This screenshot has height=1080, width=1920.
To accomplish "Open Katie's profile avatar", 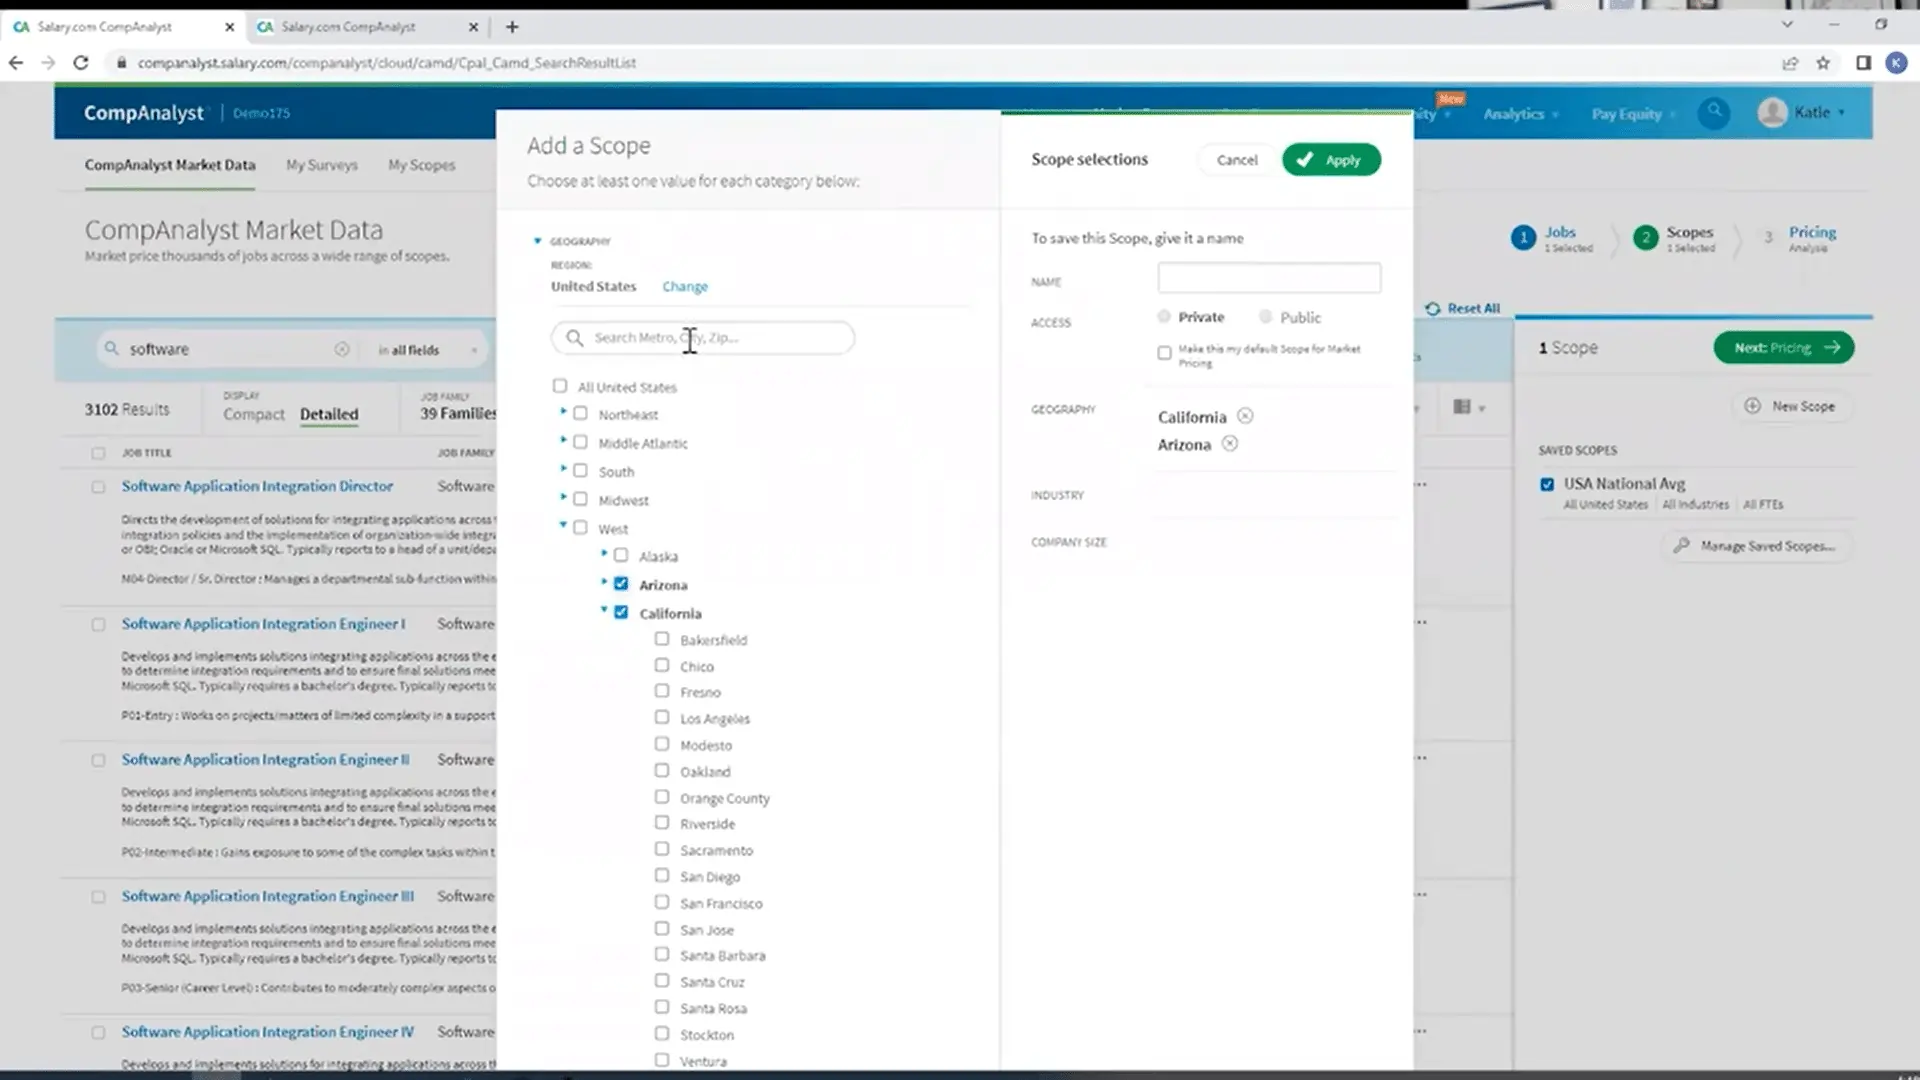I will point(1772,113).
